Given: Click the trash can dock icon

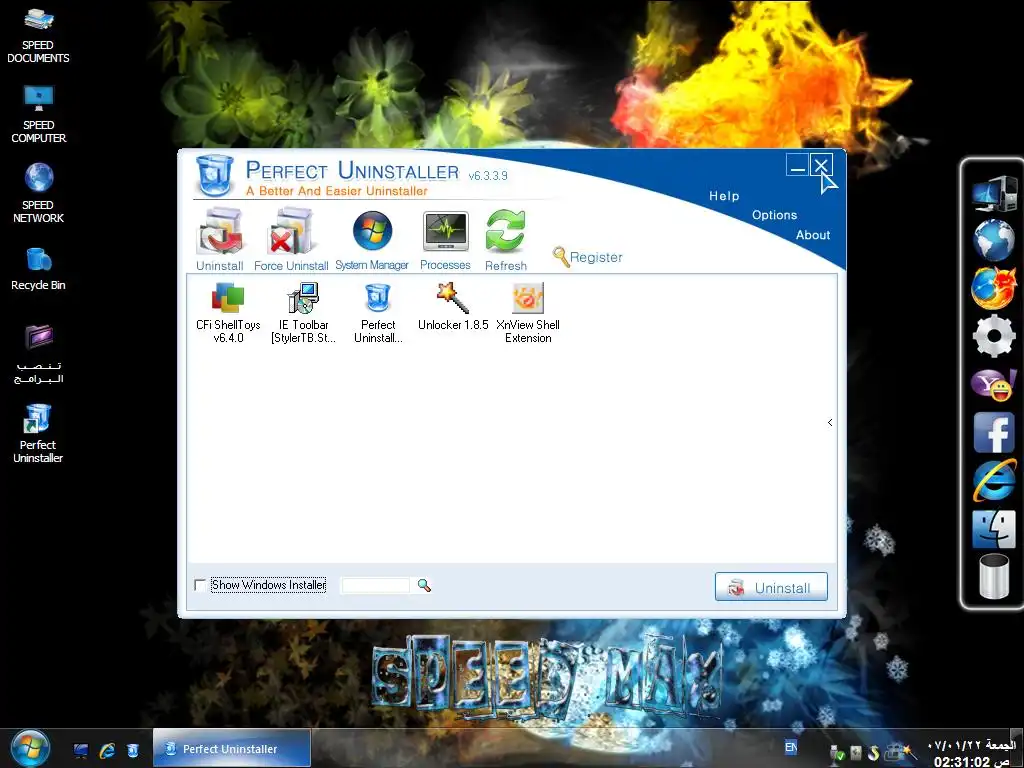Looking at the screenshot, I should (x=993, y=576).
